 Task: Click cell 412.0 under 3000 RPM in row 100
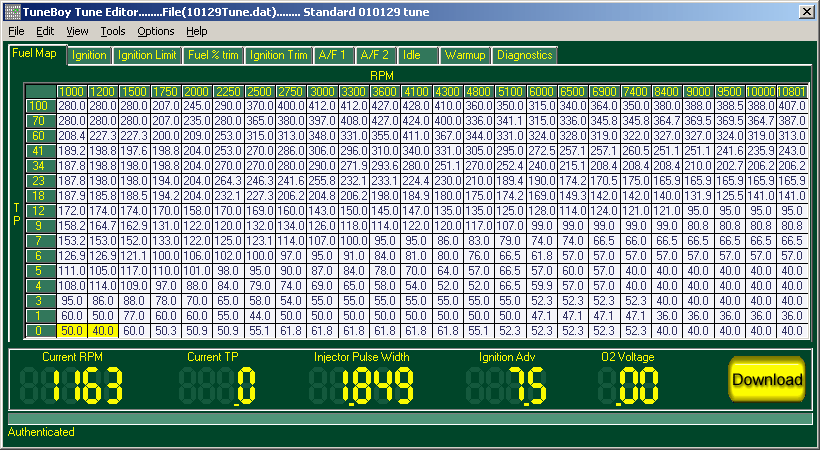[322, 106]
